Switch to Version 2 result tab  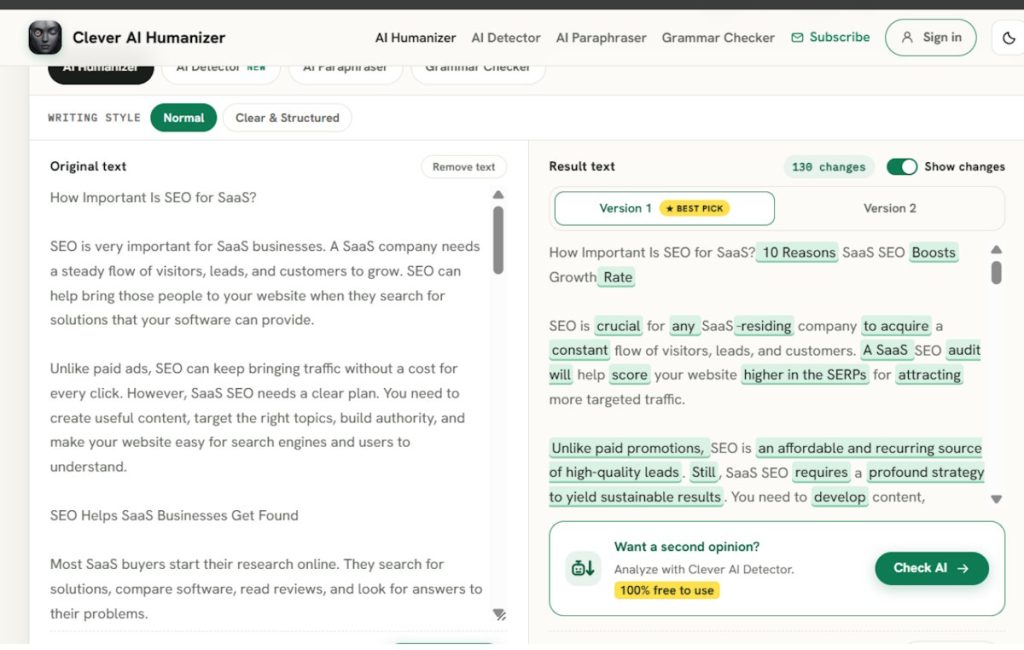(889, 208)
